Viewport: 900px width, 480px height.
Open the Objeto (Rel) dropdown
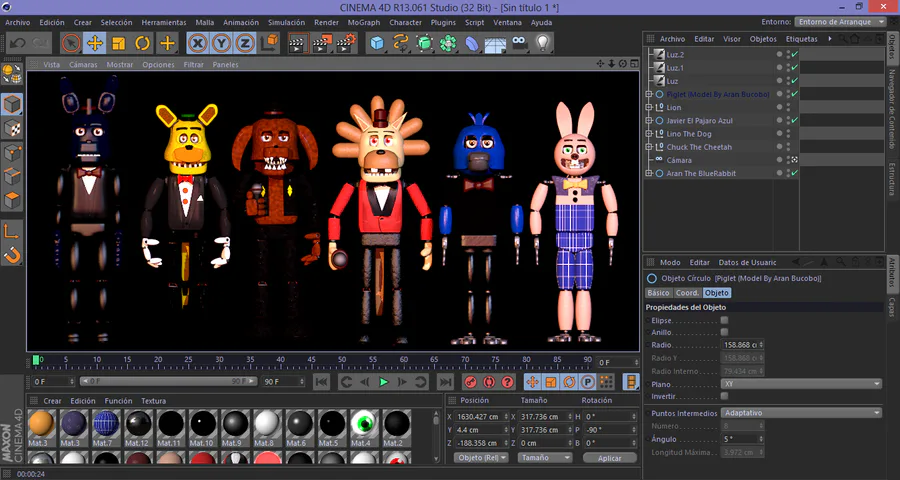pos(481,458)
